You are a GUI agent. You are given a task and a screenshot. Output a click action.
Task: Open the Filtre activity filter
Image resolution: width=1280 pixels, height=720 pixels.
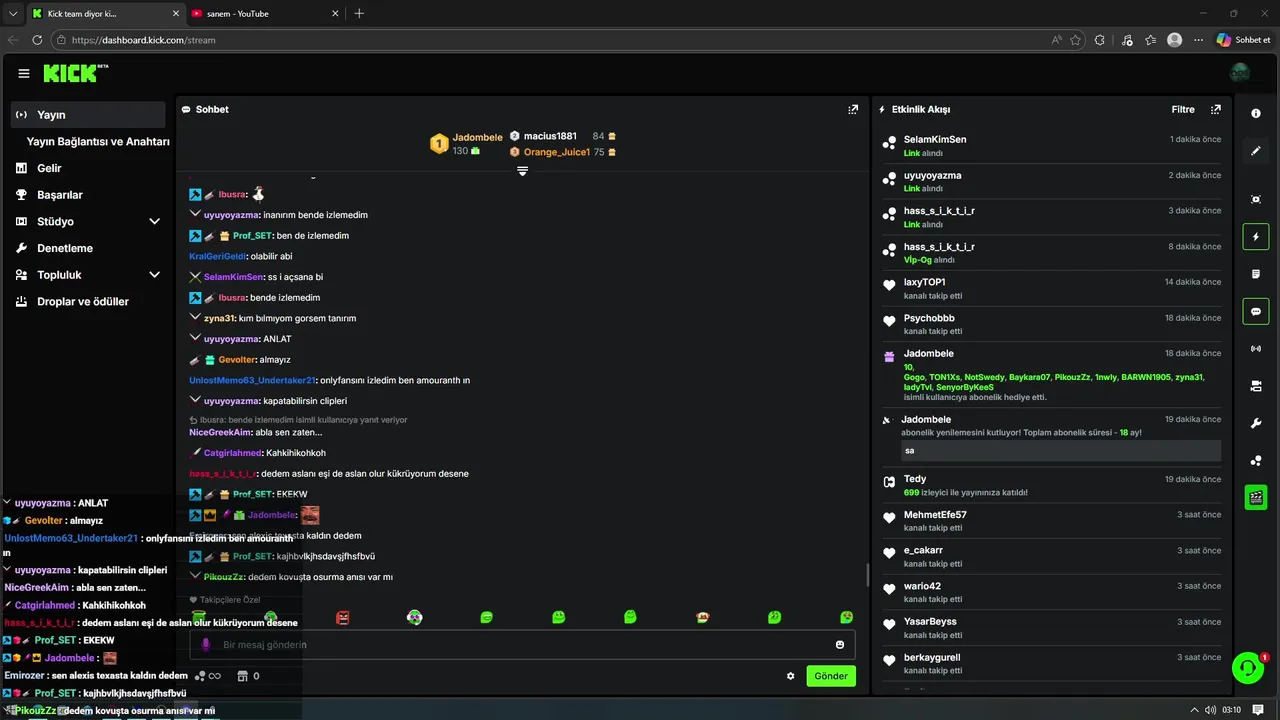pos(1183,109)
